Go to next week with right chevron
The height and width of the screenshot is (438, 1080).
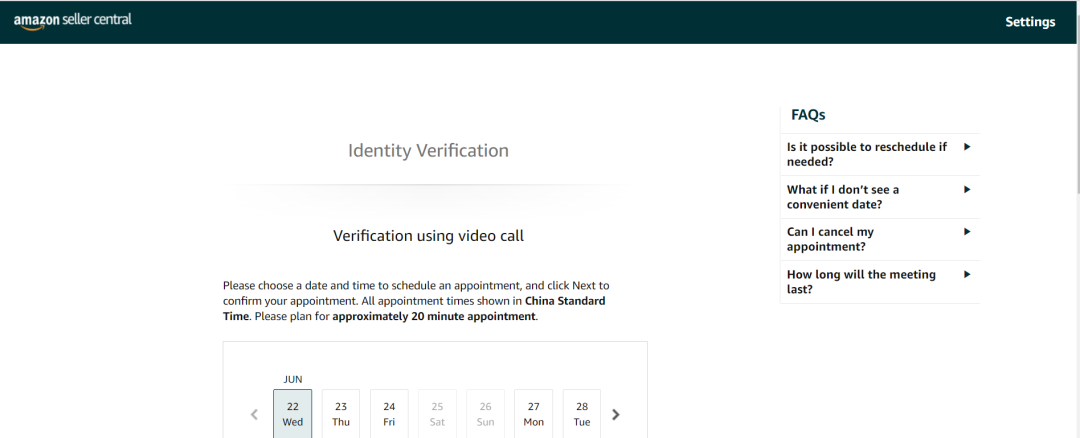pos(616,415)
